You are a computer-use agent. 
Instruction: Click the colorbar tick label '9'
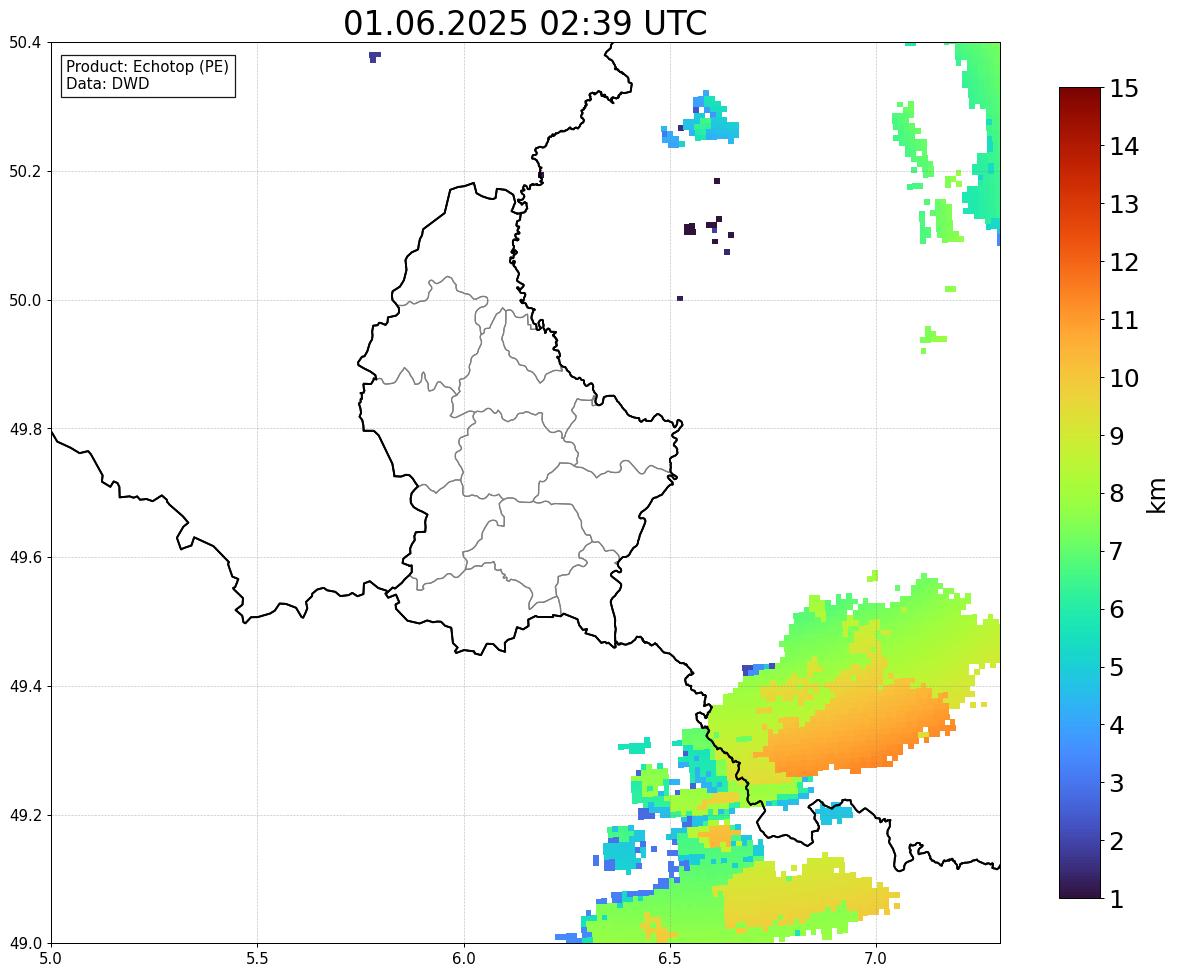pyautogui.click(x=1117, y=436)
